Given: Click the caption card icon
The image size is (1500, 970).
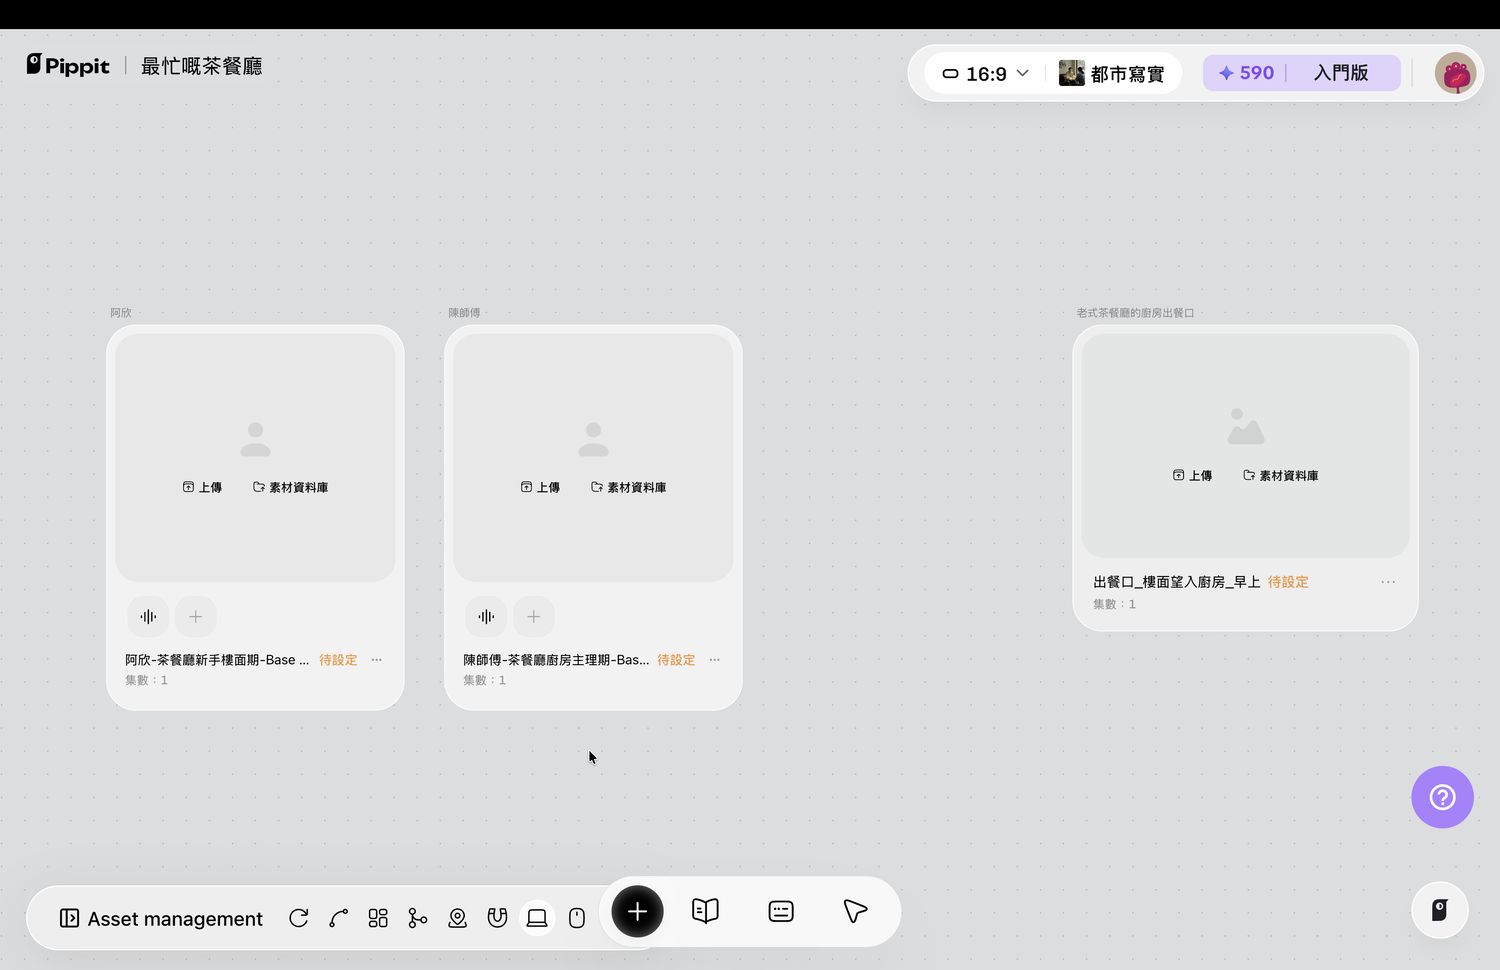Looking at the screenshot, I should pyautogui.click(x=781, y=911).
